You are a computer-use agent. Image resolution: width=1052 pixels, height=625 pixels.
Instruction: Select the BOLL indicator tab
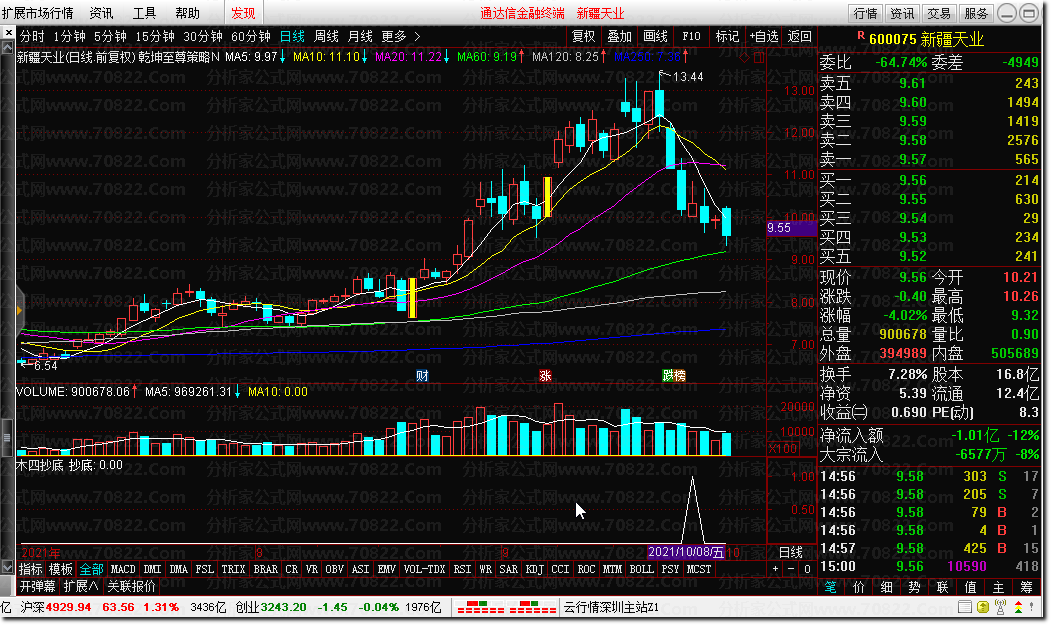[x=641, y=569]
